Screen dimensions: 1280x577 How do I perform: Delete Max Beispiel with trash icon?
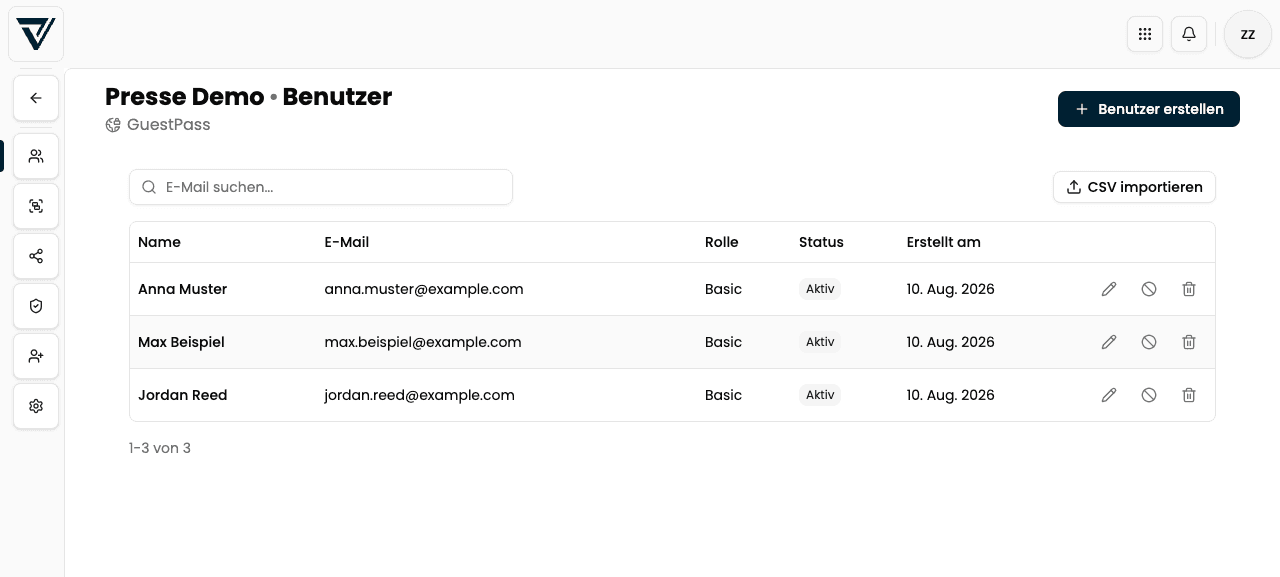[x=1189, y=342]
